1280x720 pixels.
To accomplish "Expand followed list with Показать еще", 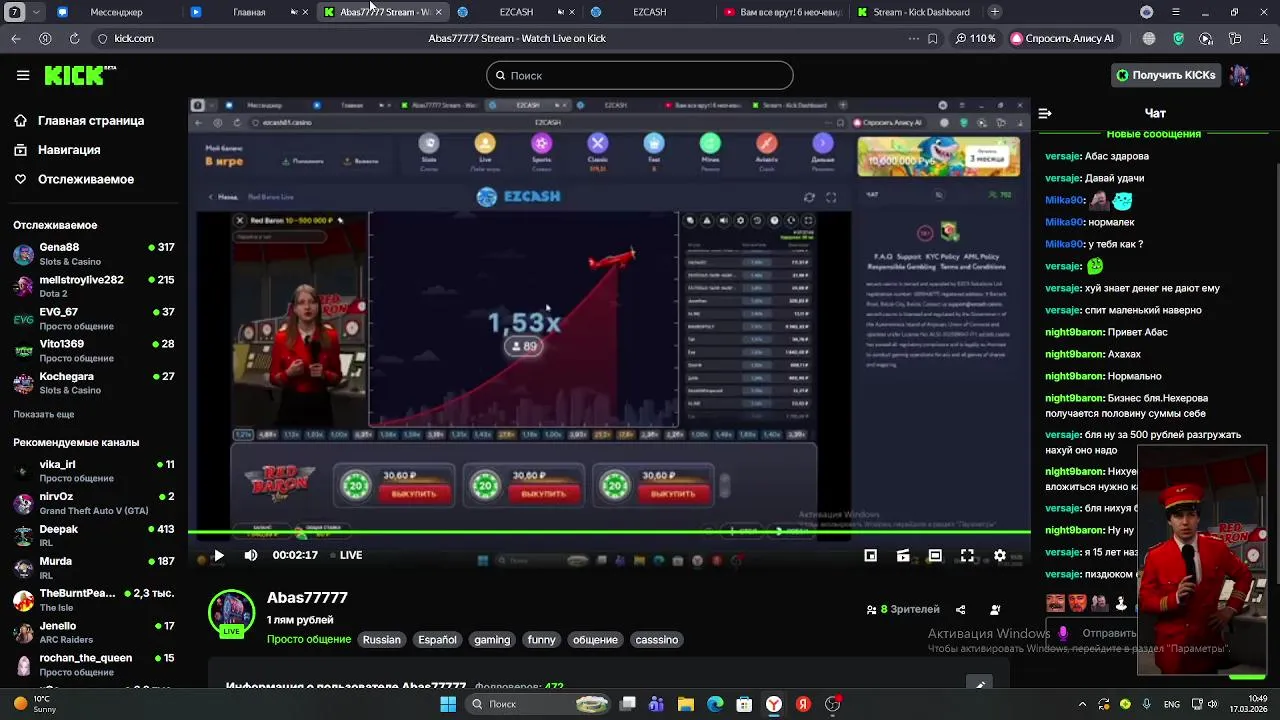I will pos(44,414).
